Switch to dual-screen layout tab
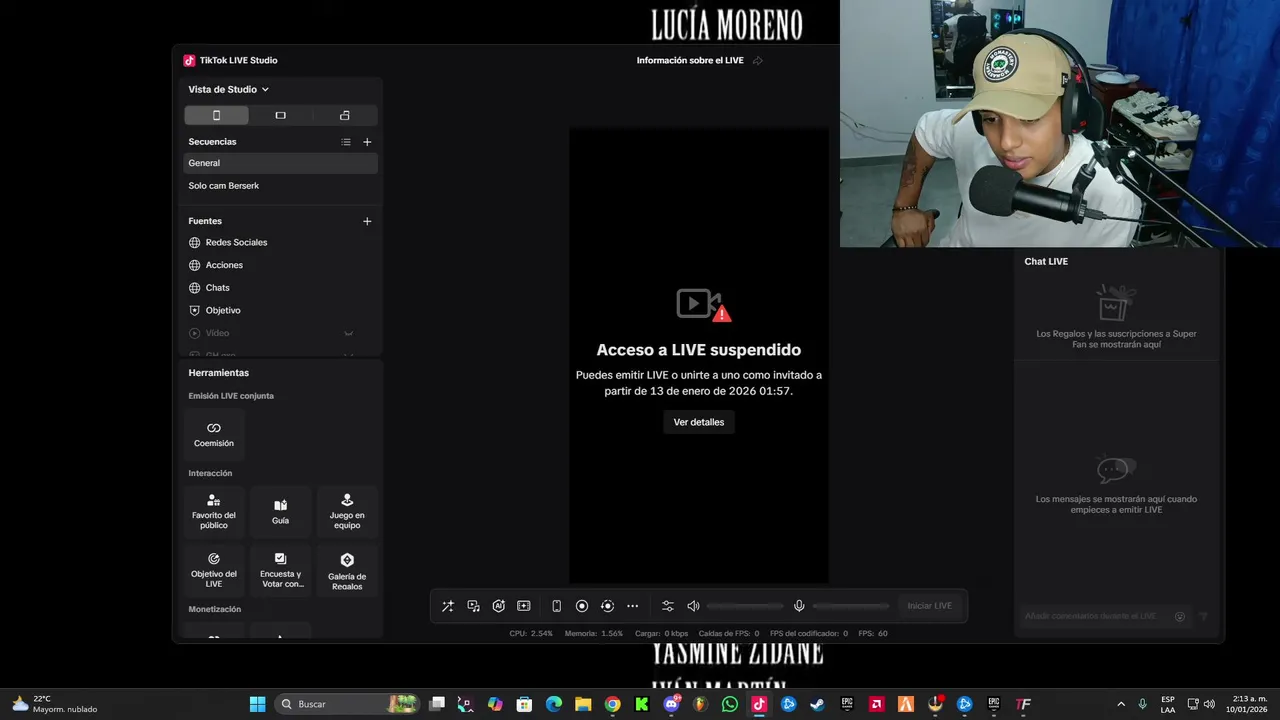1280x720 pixels. point(344,115)
